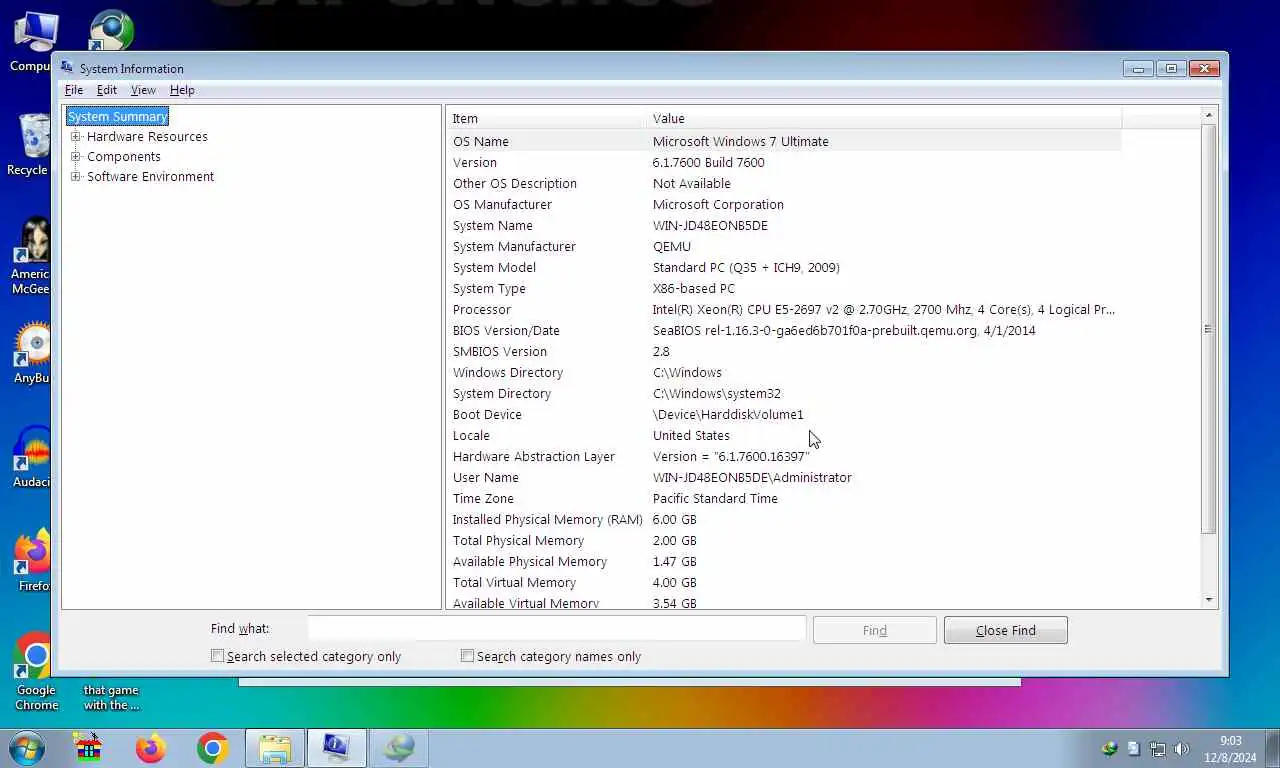Expand the Software Environment tree node

(x=75, y=176)
